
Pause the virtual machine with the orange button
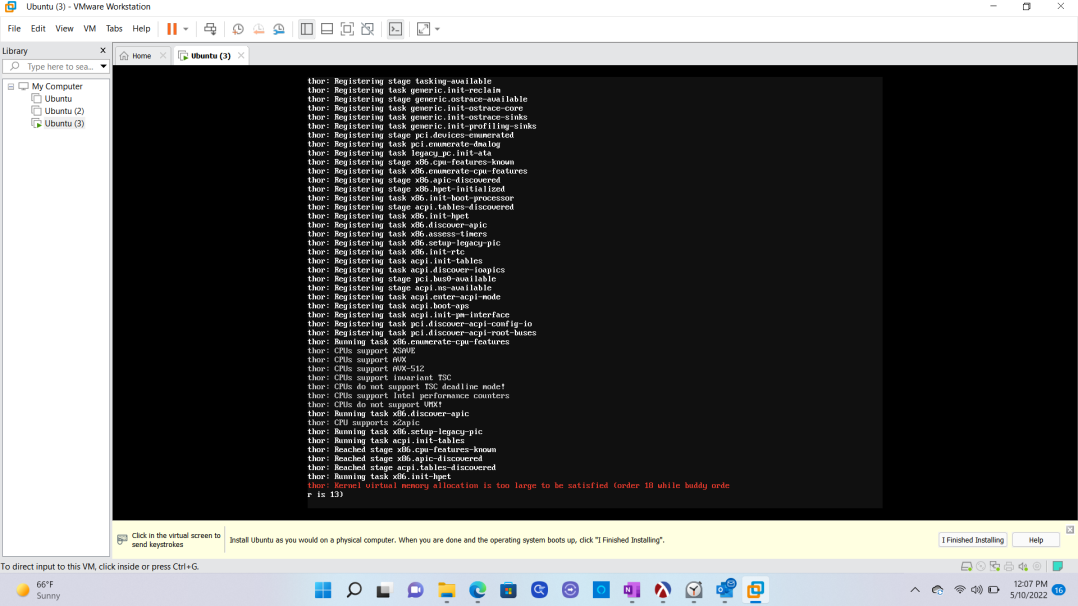172,29
